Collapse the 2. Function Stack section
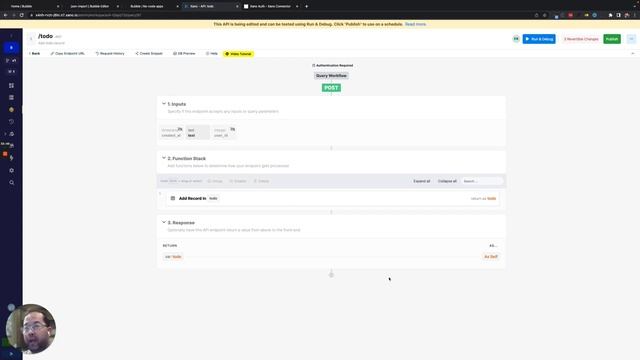The height and width of the screenshot is (360, 640). pyautogui.click(x=164, y=158)
